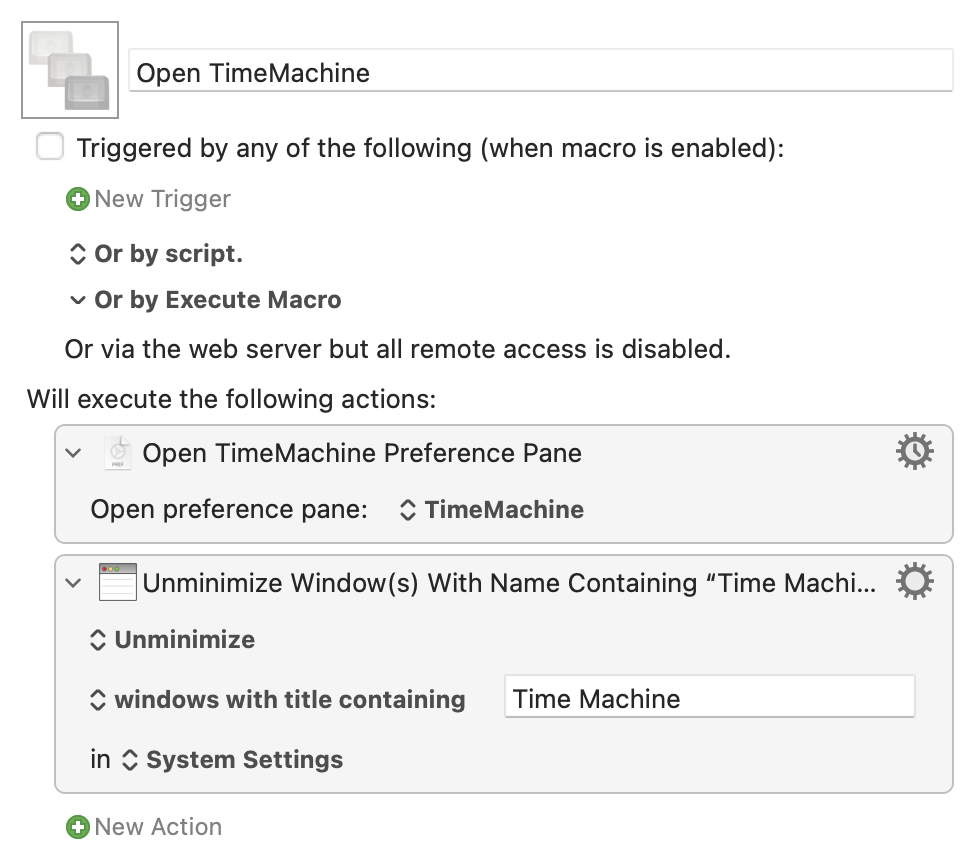Open gear menu for Open TimeMachine Preference Pane
Image resolution: width=974 pixels, height=860 pixels.
point(914,451)
